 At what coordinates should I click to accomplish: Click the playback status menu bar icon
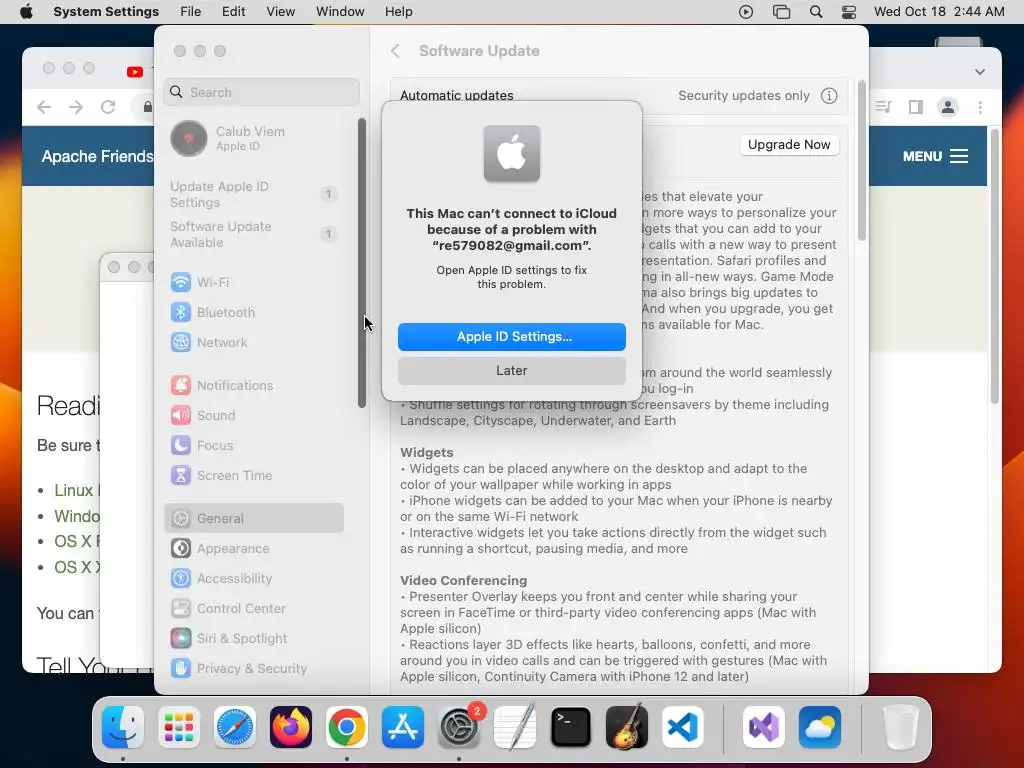point(746,12)
